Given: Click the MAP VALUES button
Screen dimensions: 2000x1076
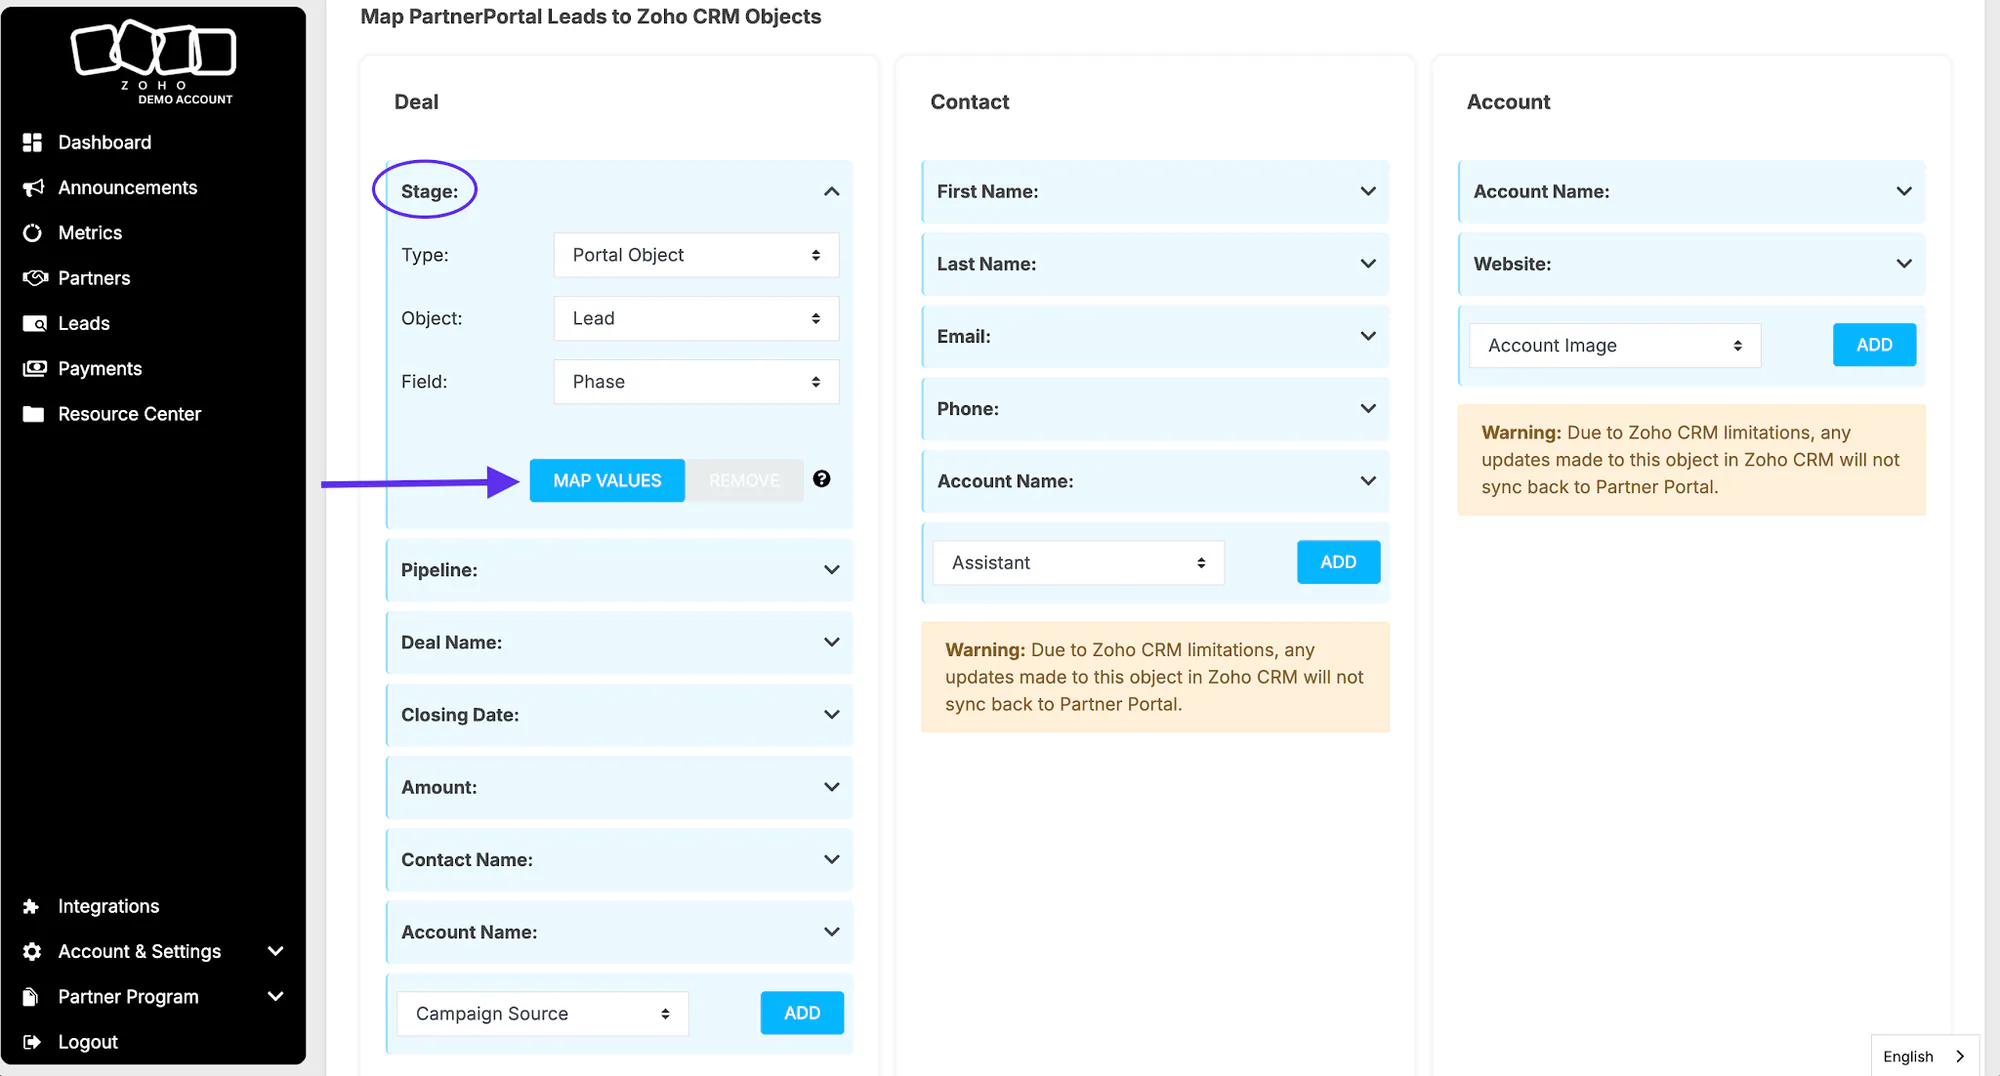Looking at the screenshot, I should point(607,480).
